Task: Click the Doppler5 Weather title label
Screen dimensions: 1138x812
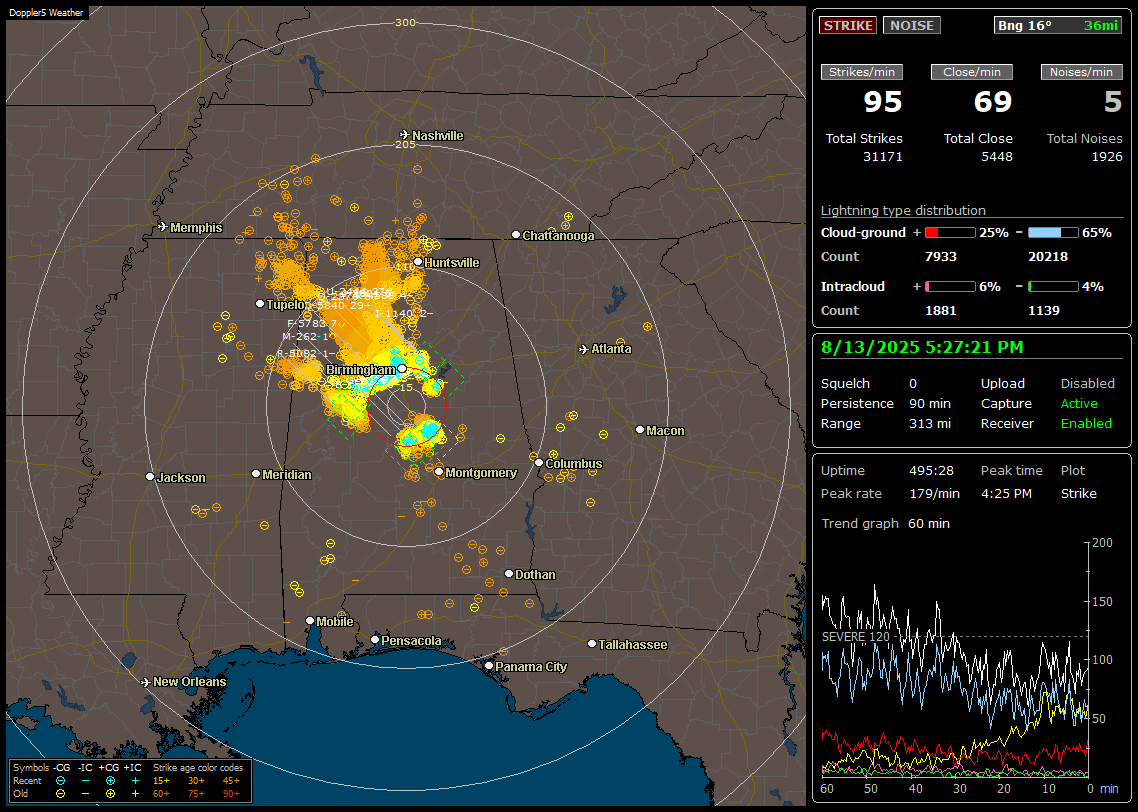Action: tap(46, 12)
